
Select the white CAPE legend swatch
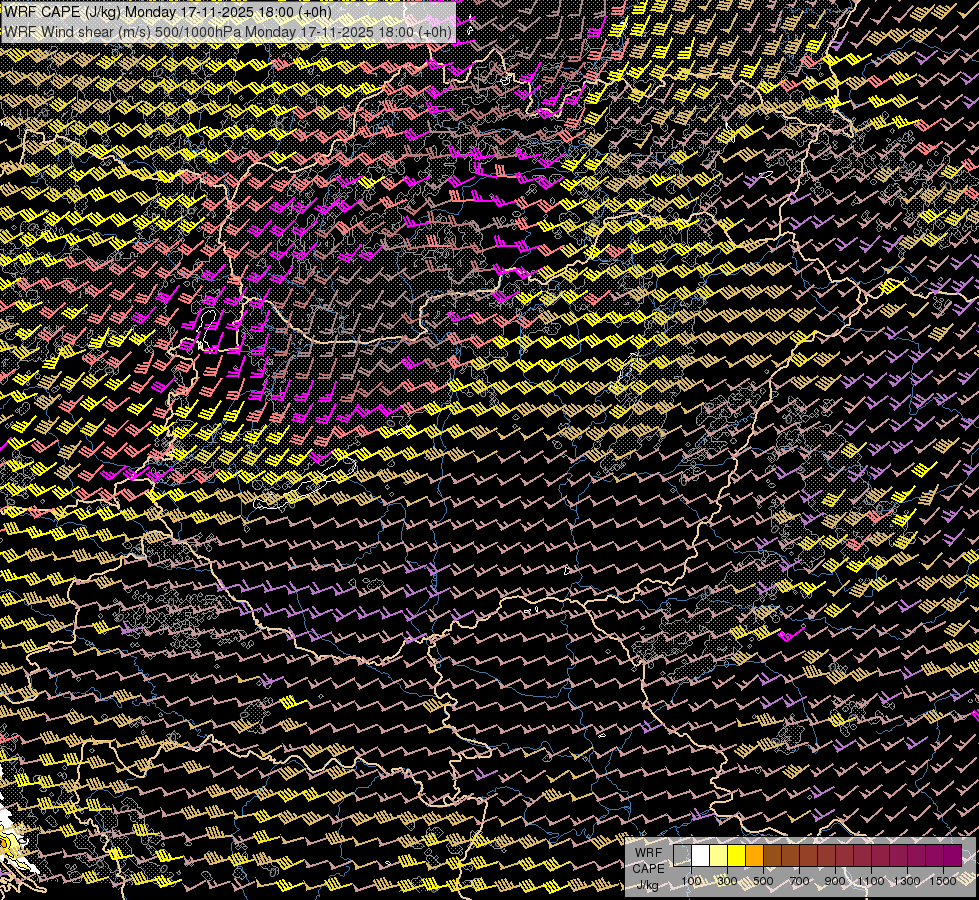click(x=701, y=855)
